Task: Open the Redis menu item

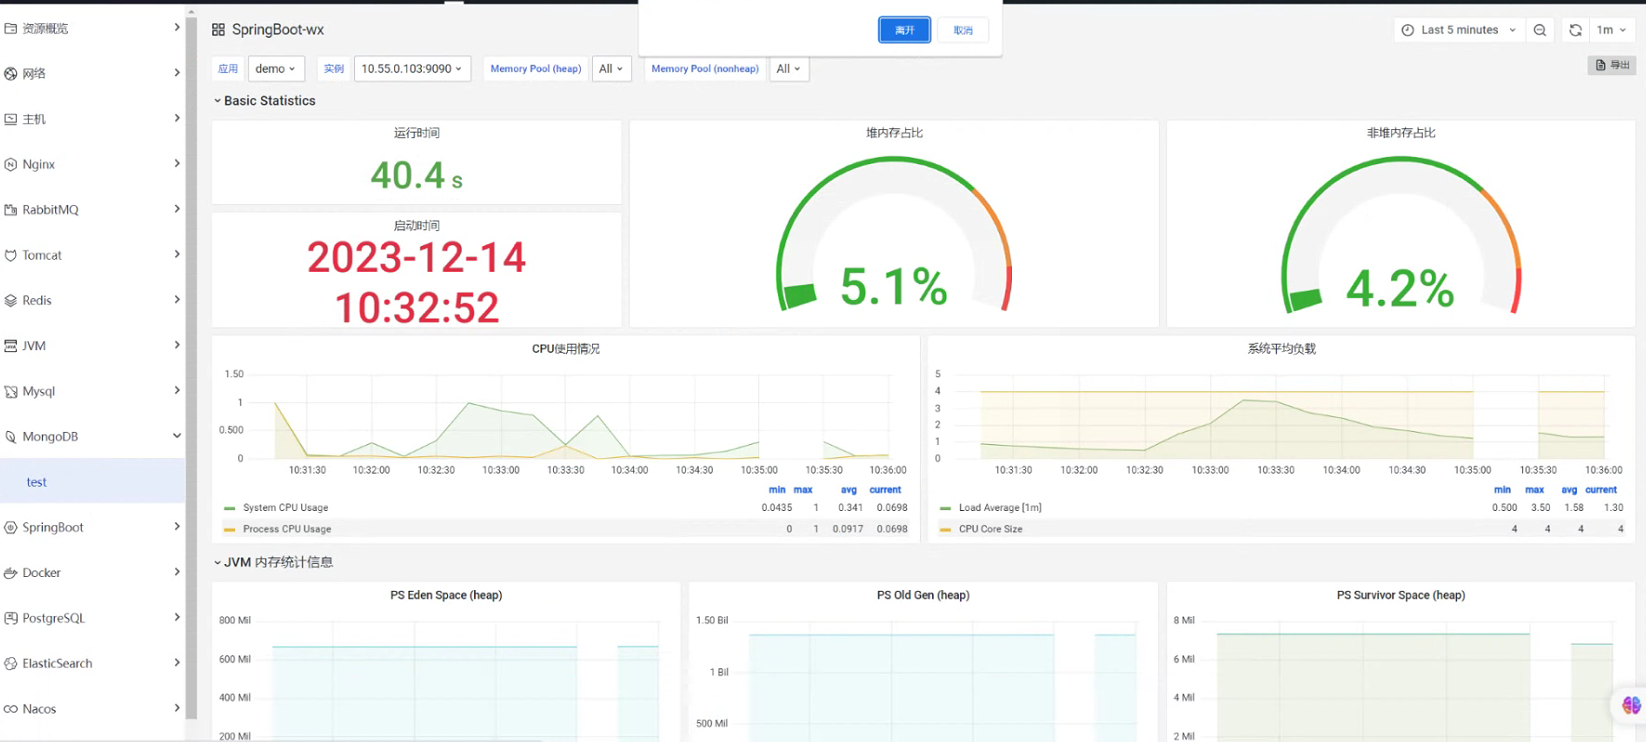Action: 93,301
